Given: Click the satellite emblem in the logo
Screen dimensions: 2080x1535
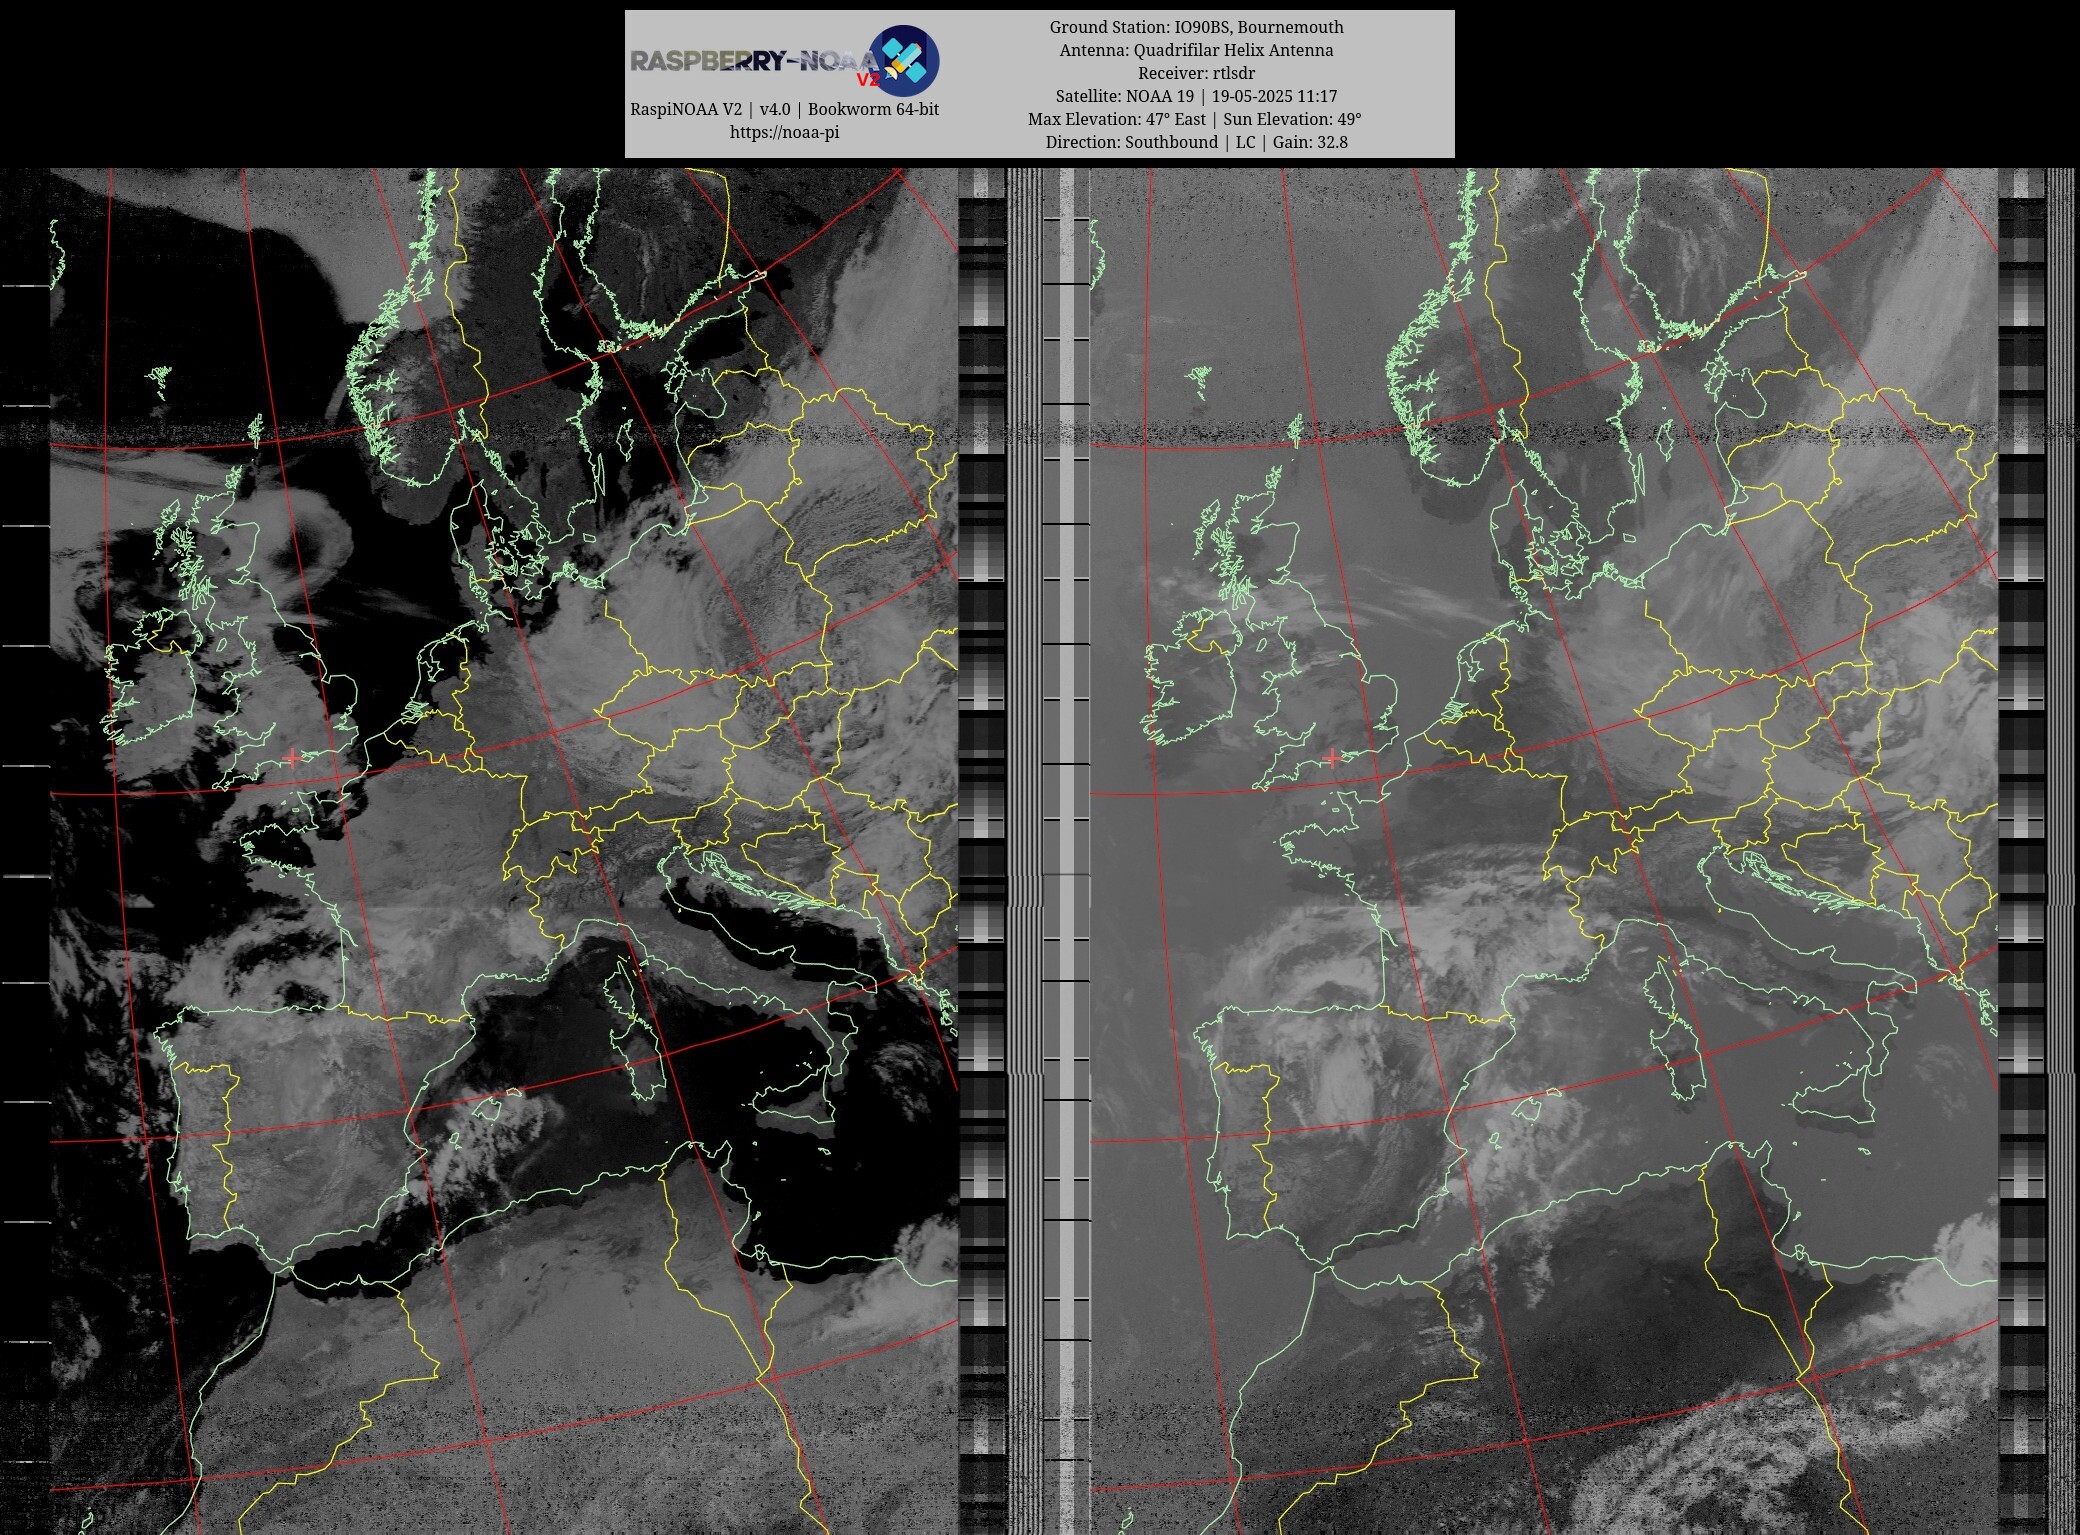Looking at the screenshot, I should pos(903,61).
